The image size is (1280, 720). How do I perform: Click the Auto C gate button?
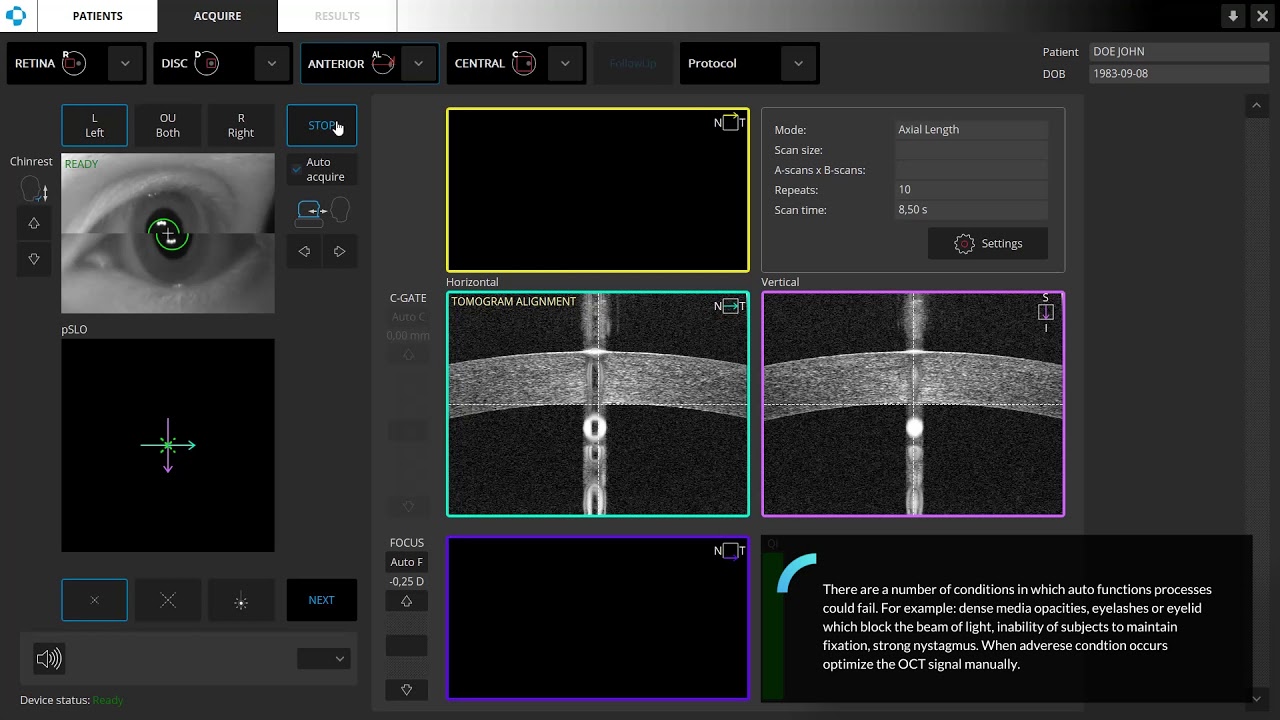[x=408, y=317]
